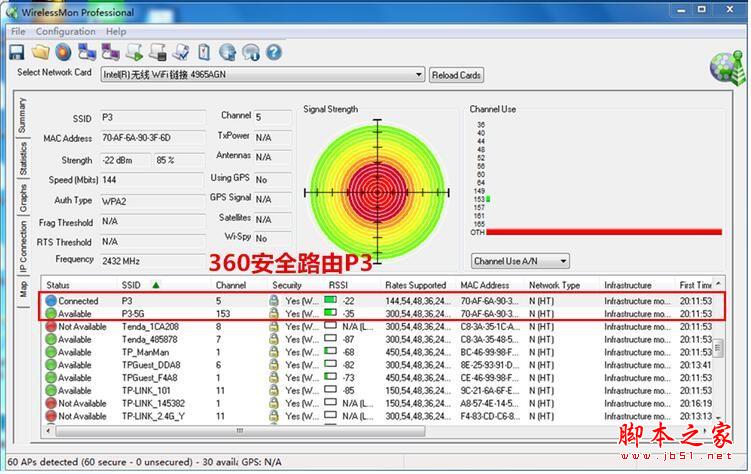Open file using the folder toolbar icon
Viewport: 751px width, 474px height.
41,52
